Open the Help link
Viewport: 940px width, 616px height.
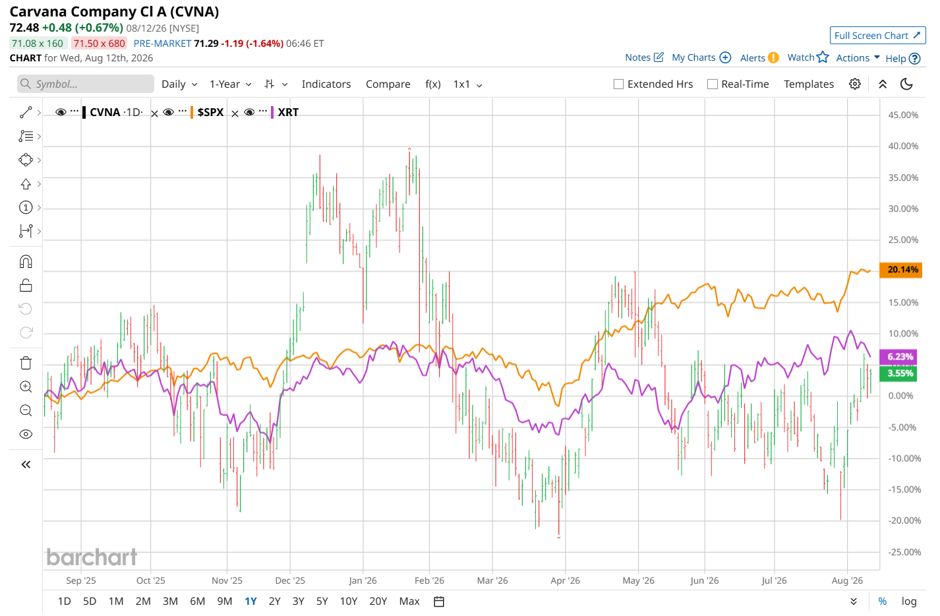click(x=902, y=58)
